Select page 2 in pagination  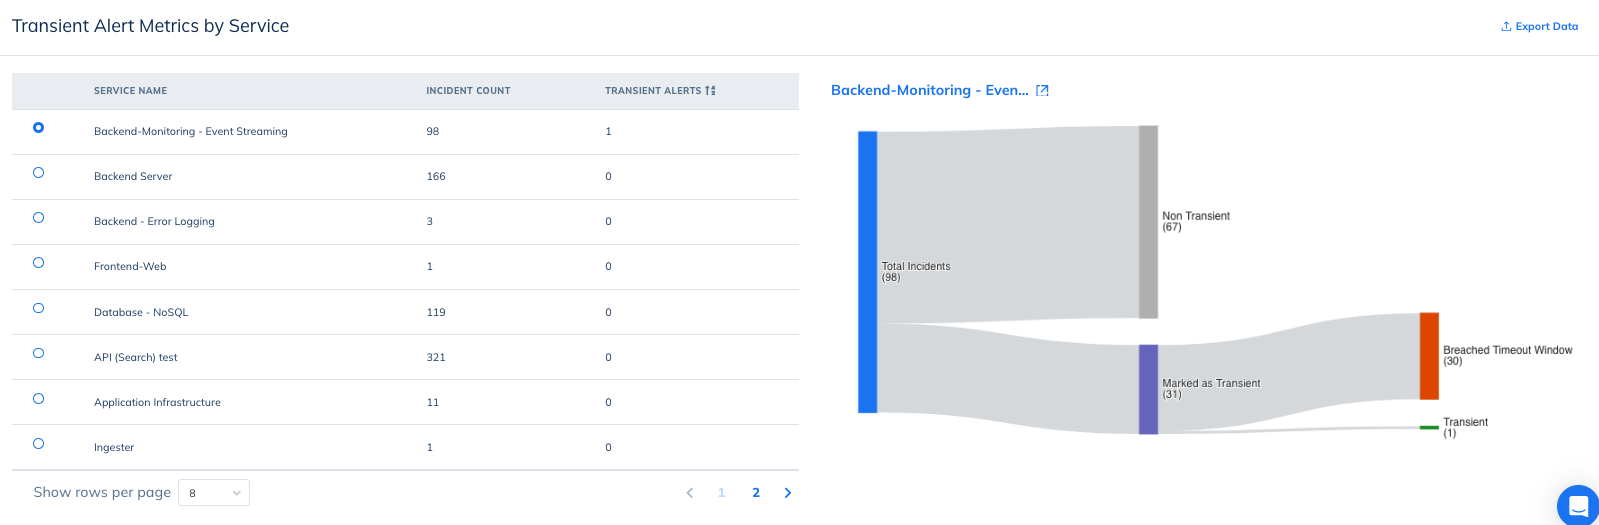[x=756, y=493]
